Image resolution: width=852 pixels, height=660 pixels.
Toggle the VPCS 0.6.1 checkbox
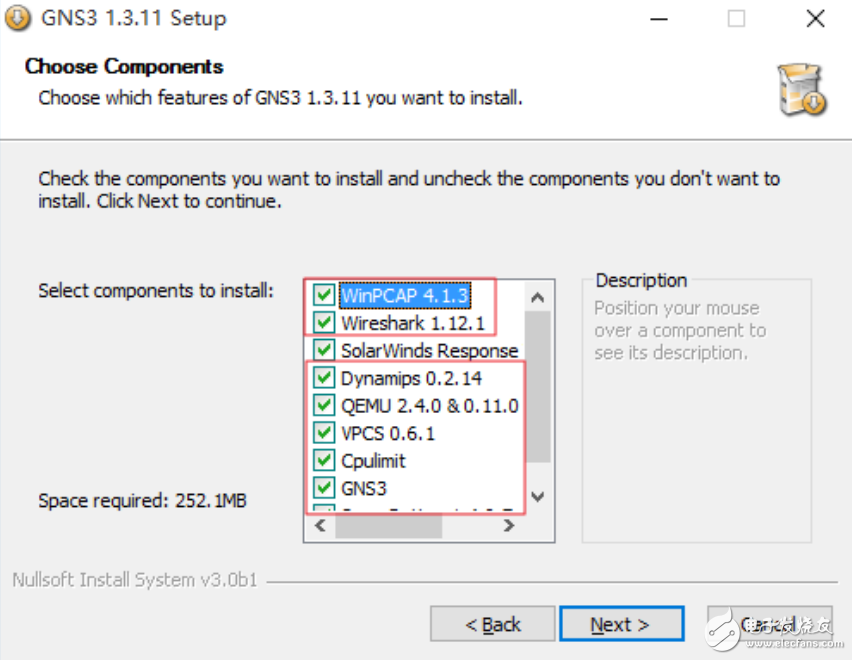click(x=323, y=433)
